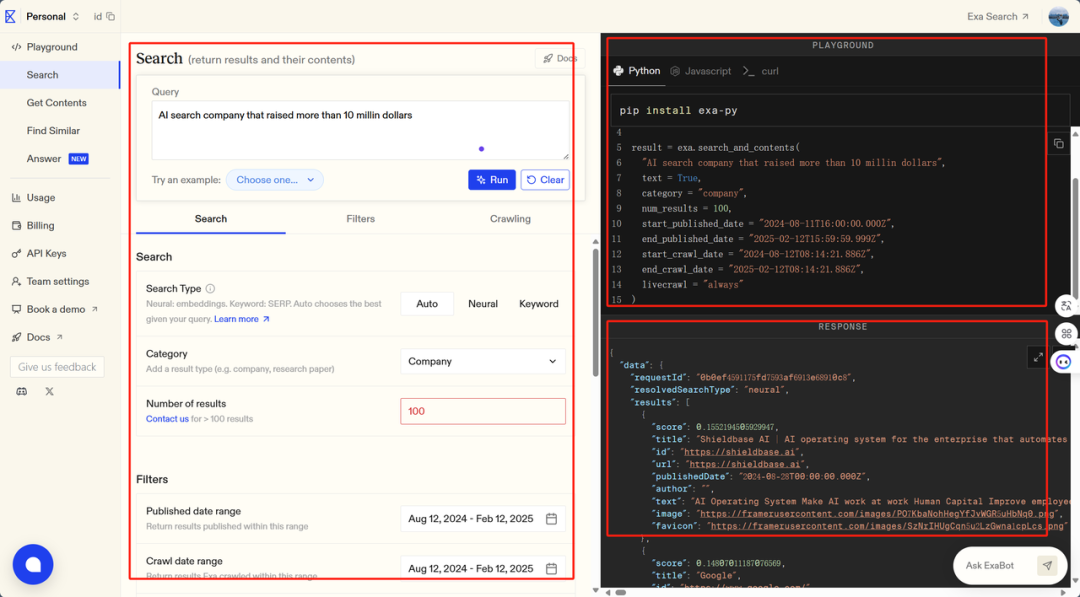
Task: Click the grid extension icon on right edge
Action: [1066, 334]
